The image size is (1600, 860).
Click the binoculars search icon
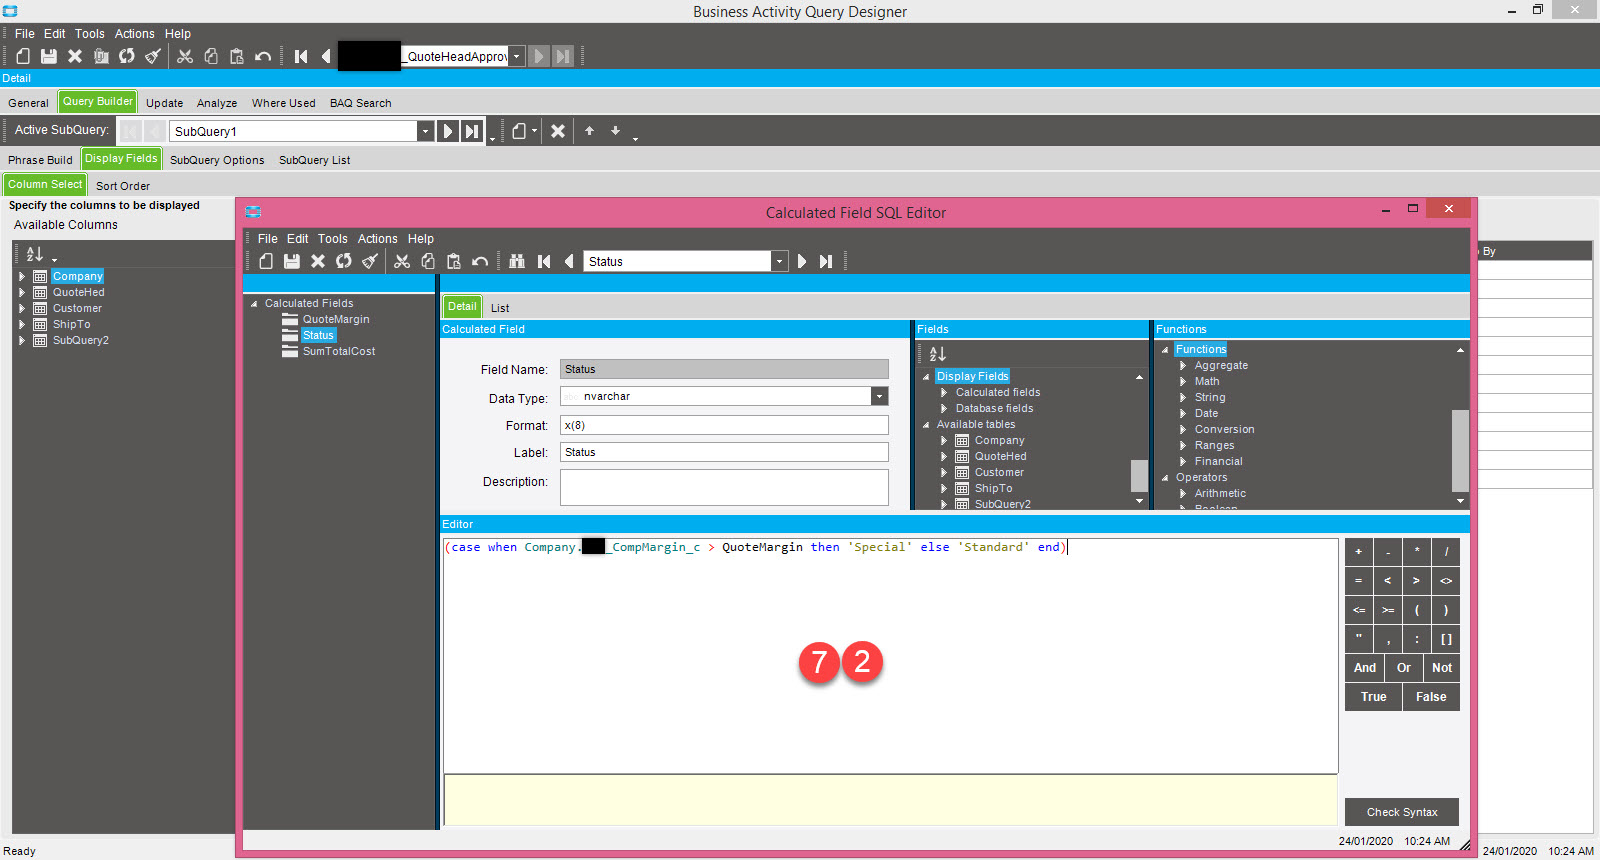click(x=517, y=261)
